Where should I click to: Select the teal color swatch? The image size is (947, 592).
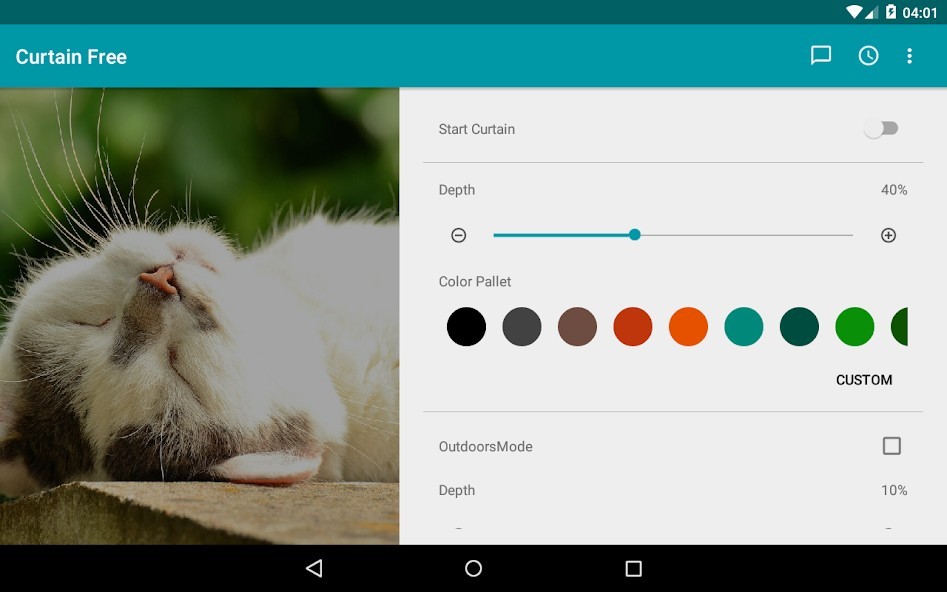coord(743,326)
